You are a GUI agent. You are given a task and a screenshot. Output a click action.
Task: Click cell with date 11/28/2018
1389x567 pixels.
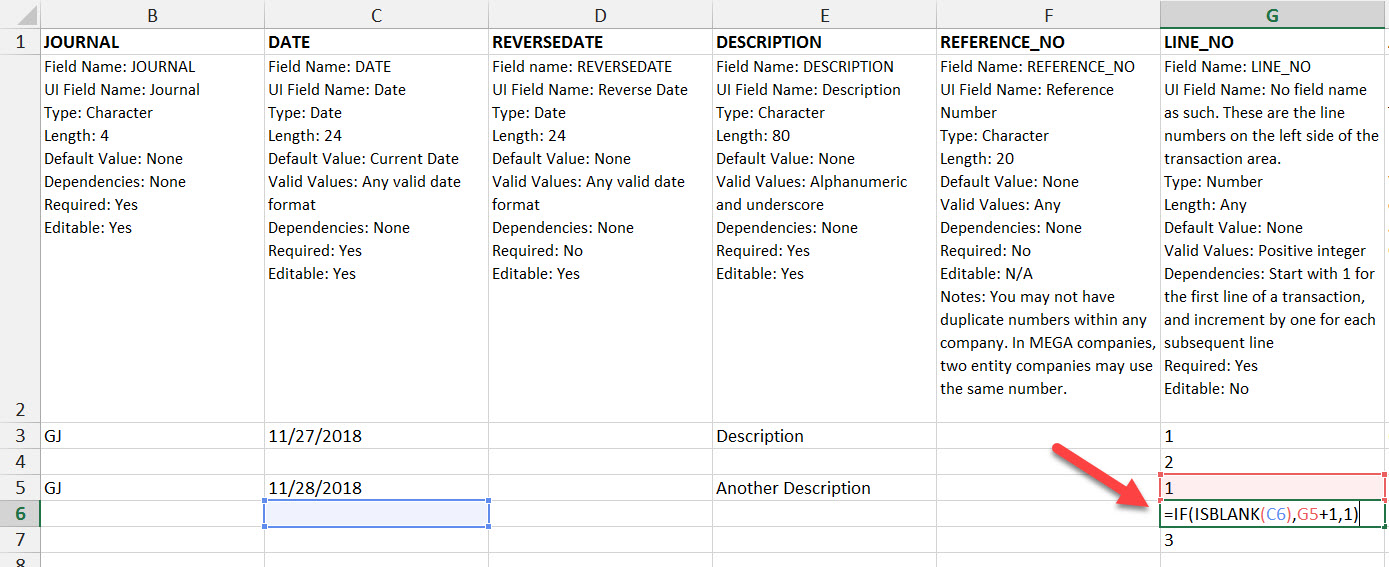tap(376, 488)
